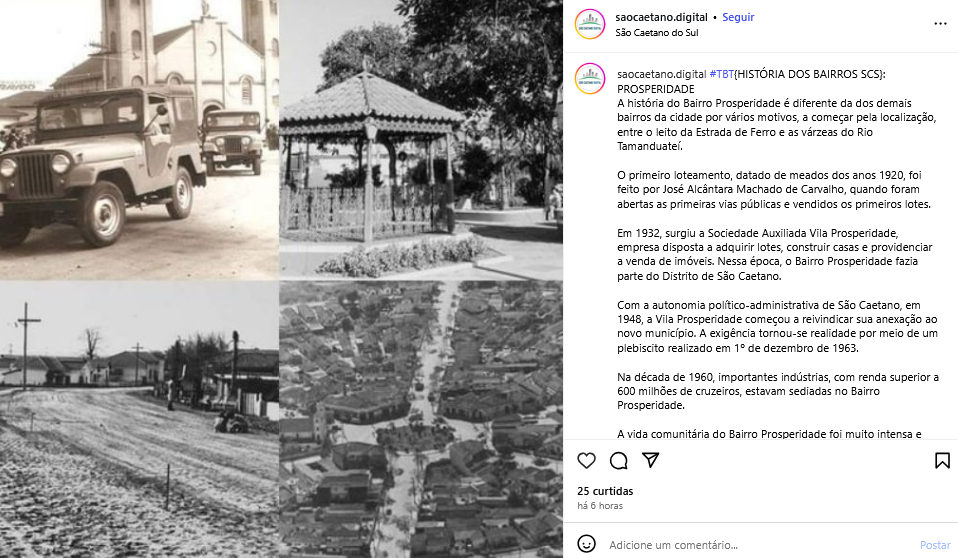Viewport: 958px width, 558px height.
Task: Click the profile avatar beside the caption
Action: 590,79
